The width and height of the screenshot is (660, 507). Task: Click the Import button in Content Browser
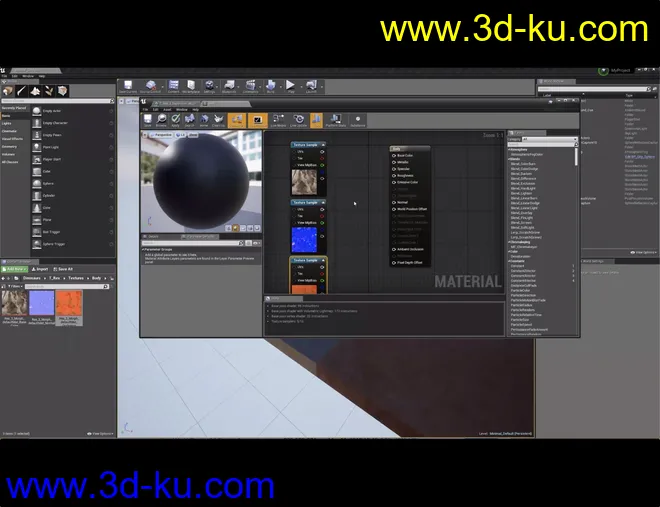[40, 269]
